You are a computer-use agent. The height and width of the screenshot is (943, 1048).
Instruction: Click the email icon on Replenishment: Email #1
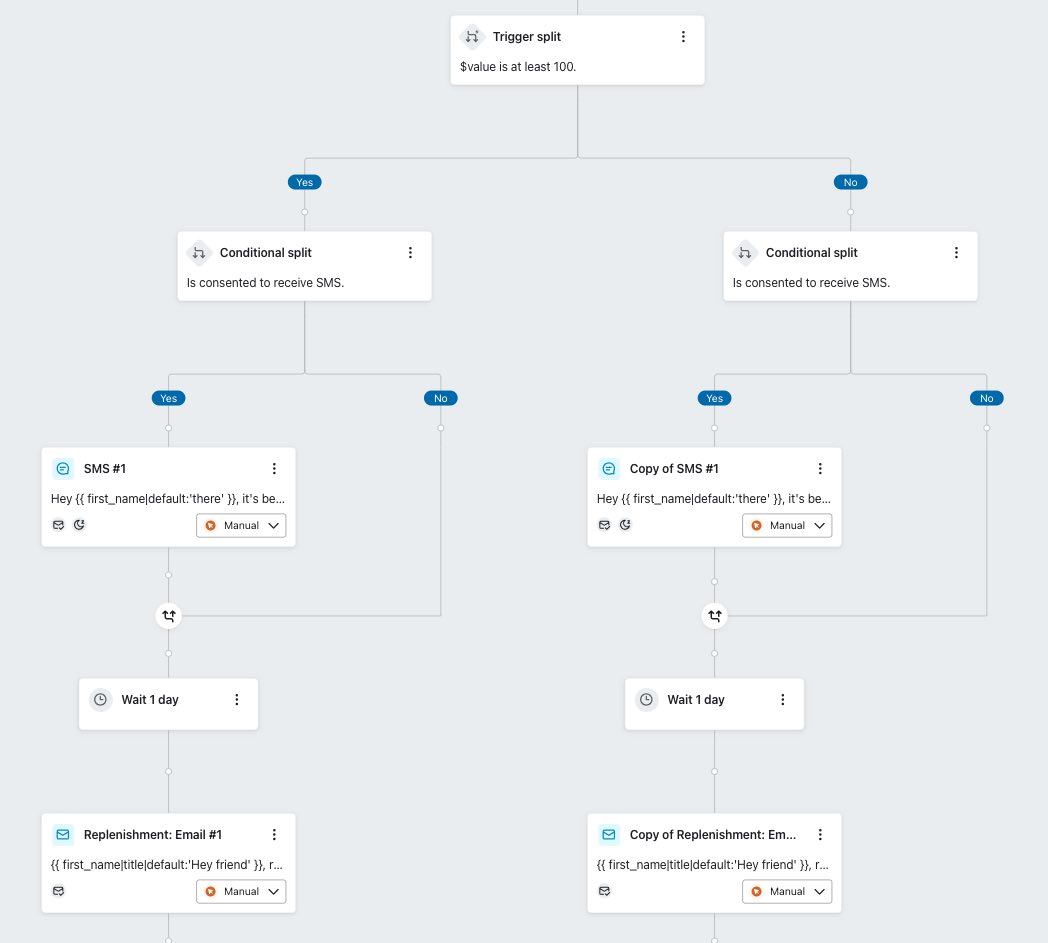[63, 834]
